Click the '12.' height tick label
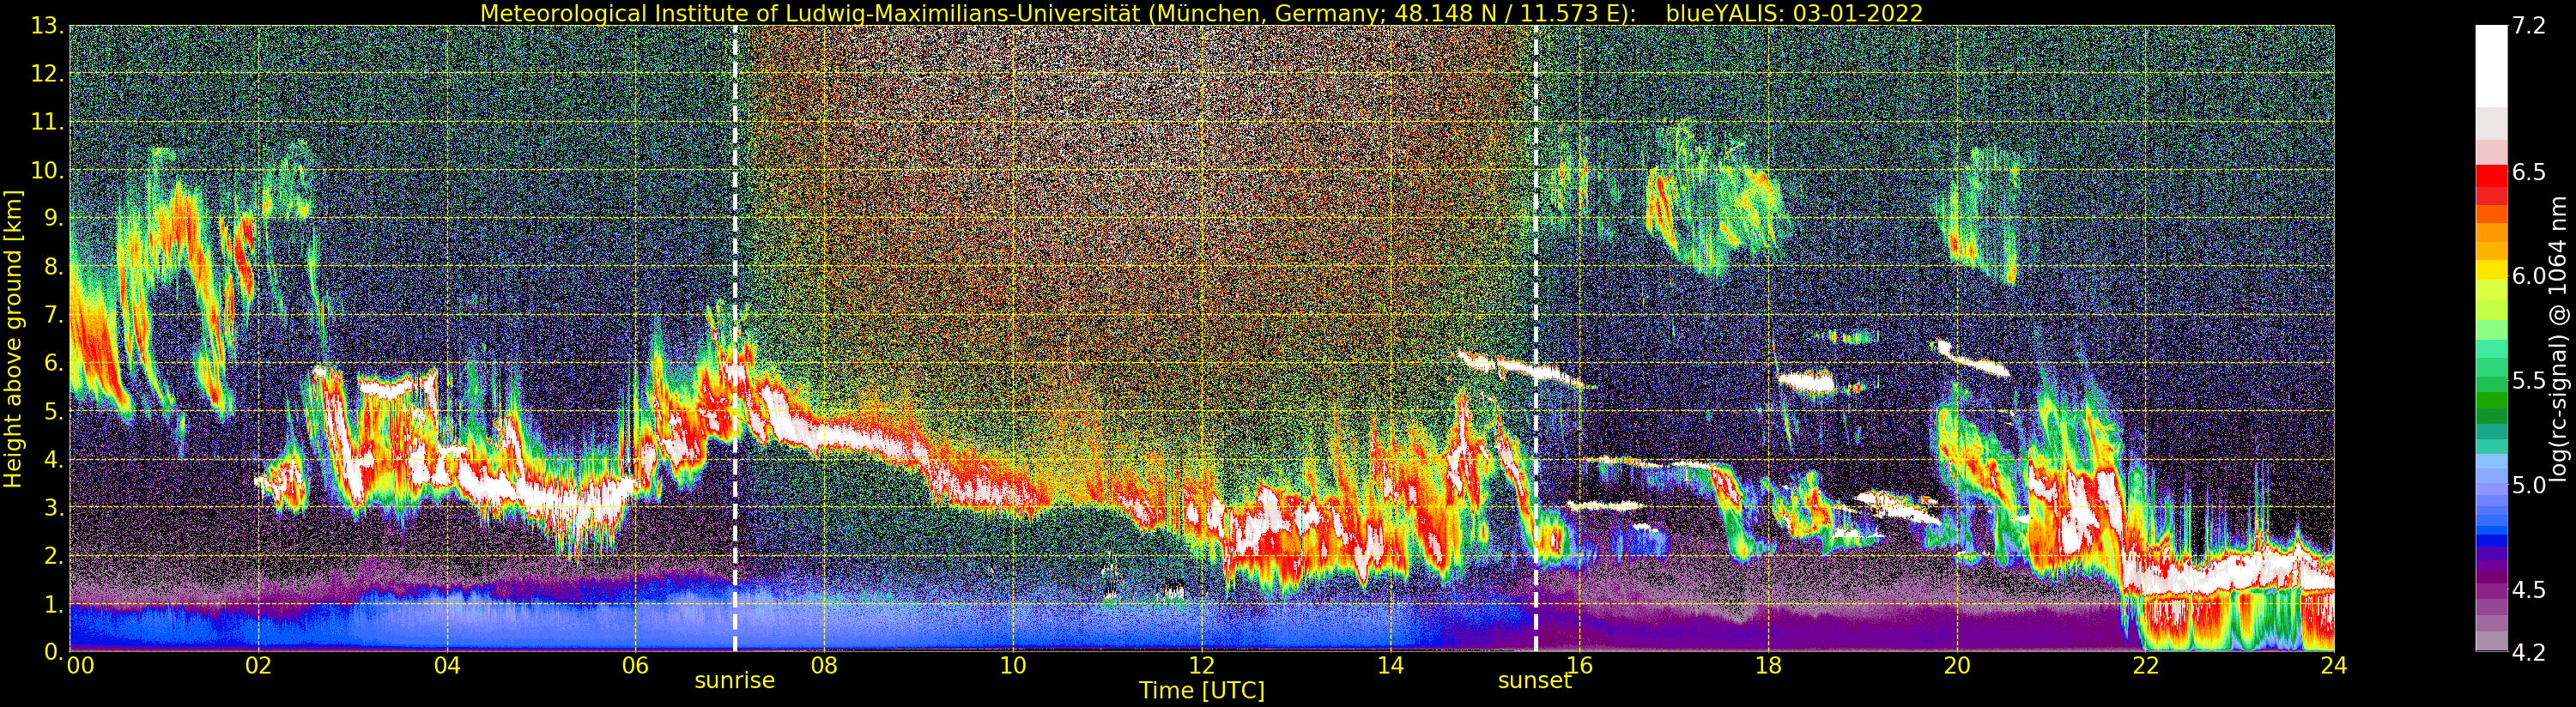2576x707 pixels. [48, 74]
